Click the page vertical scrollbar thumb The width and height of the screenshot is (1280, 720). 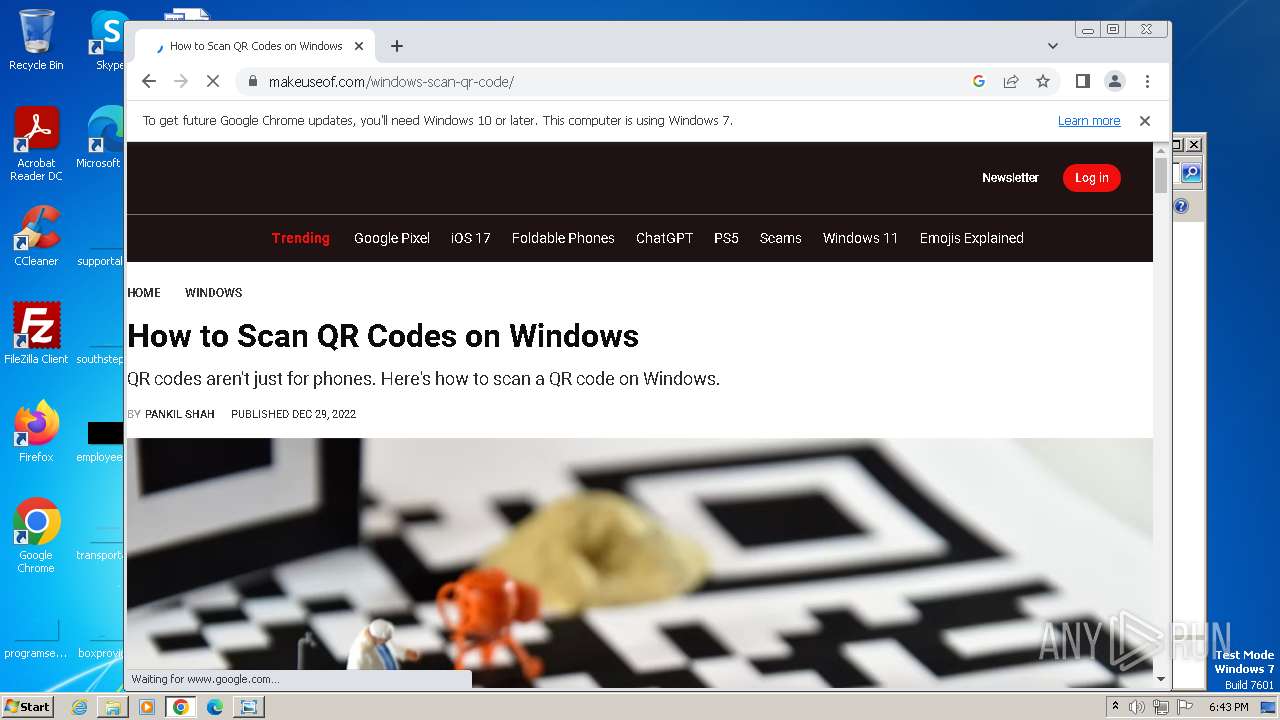pos(1161,175)
